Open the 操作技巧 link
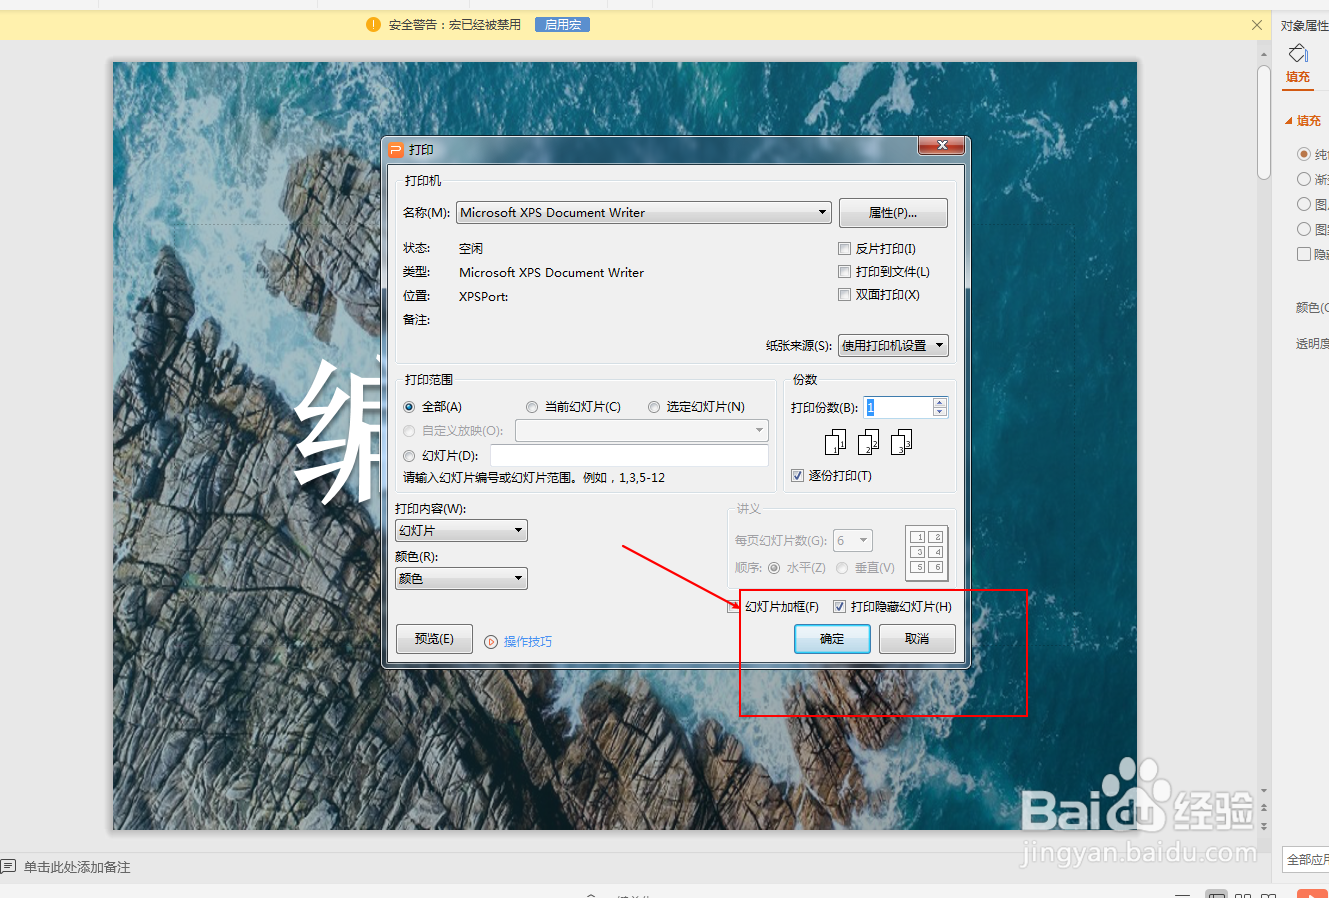 527,642
